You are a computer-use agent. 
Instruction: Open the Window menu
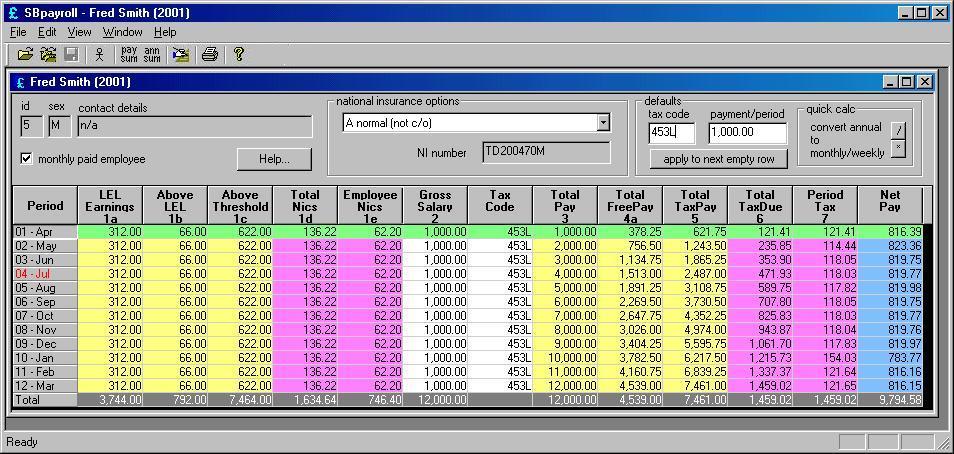coord(122,32)
